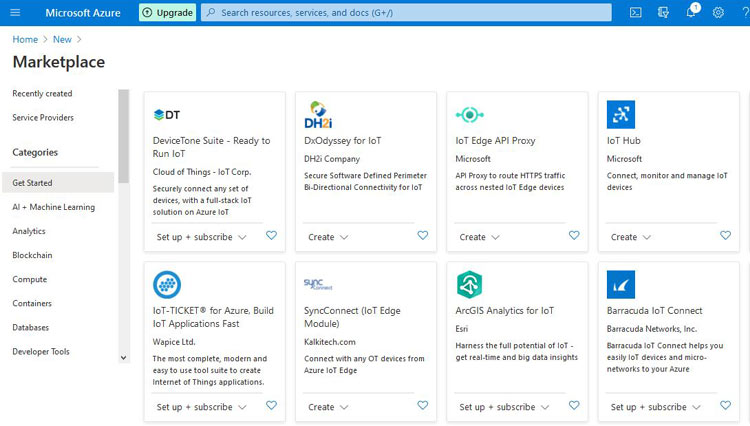Expand the Create dropdown on IoT Hub

click(631, 237)
